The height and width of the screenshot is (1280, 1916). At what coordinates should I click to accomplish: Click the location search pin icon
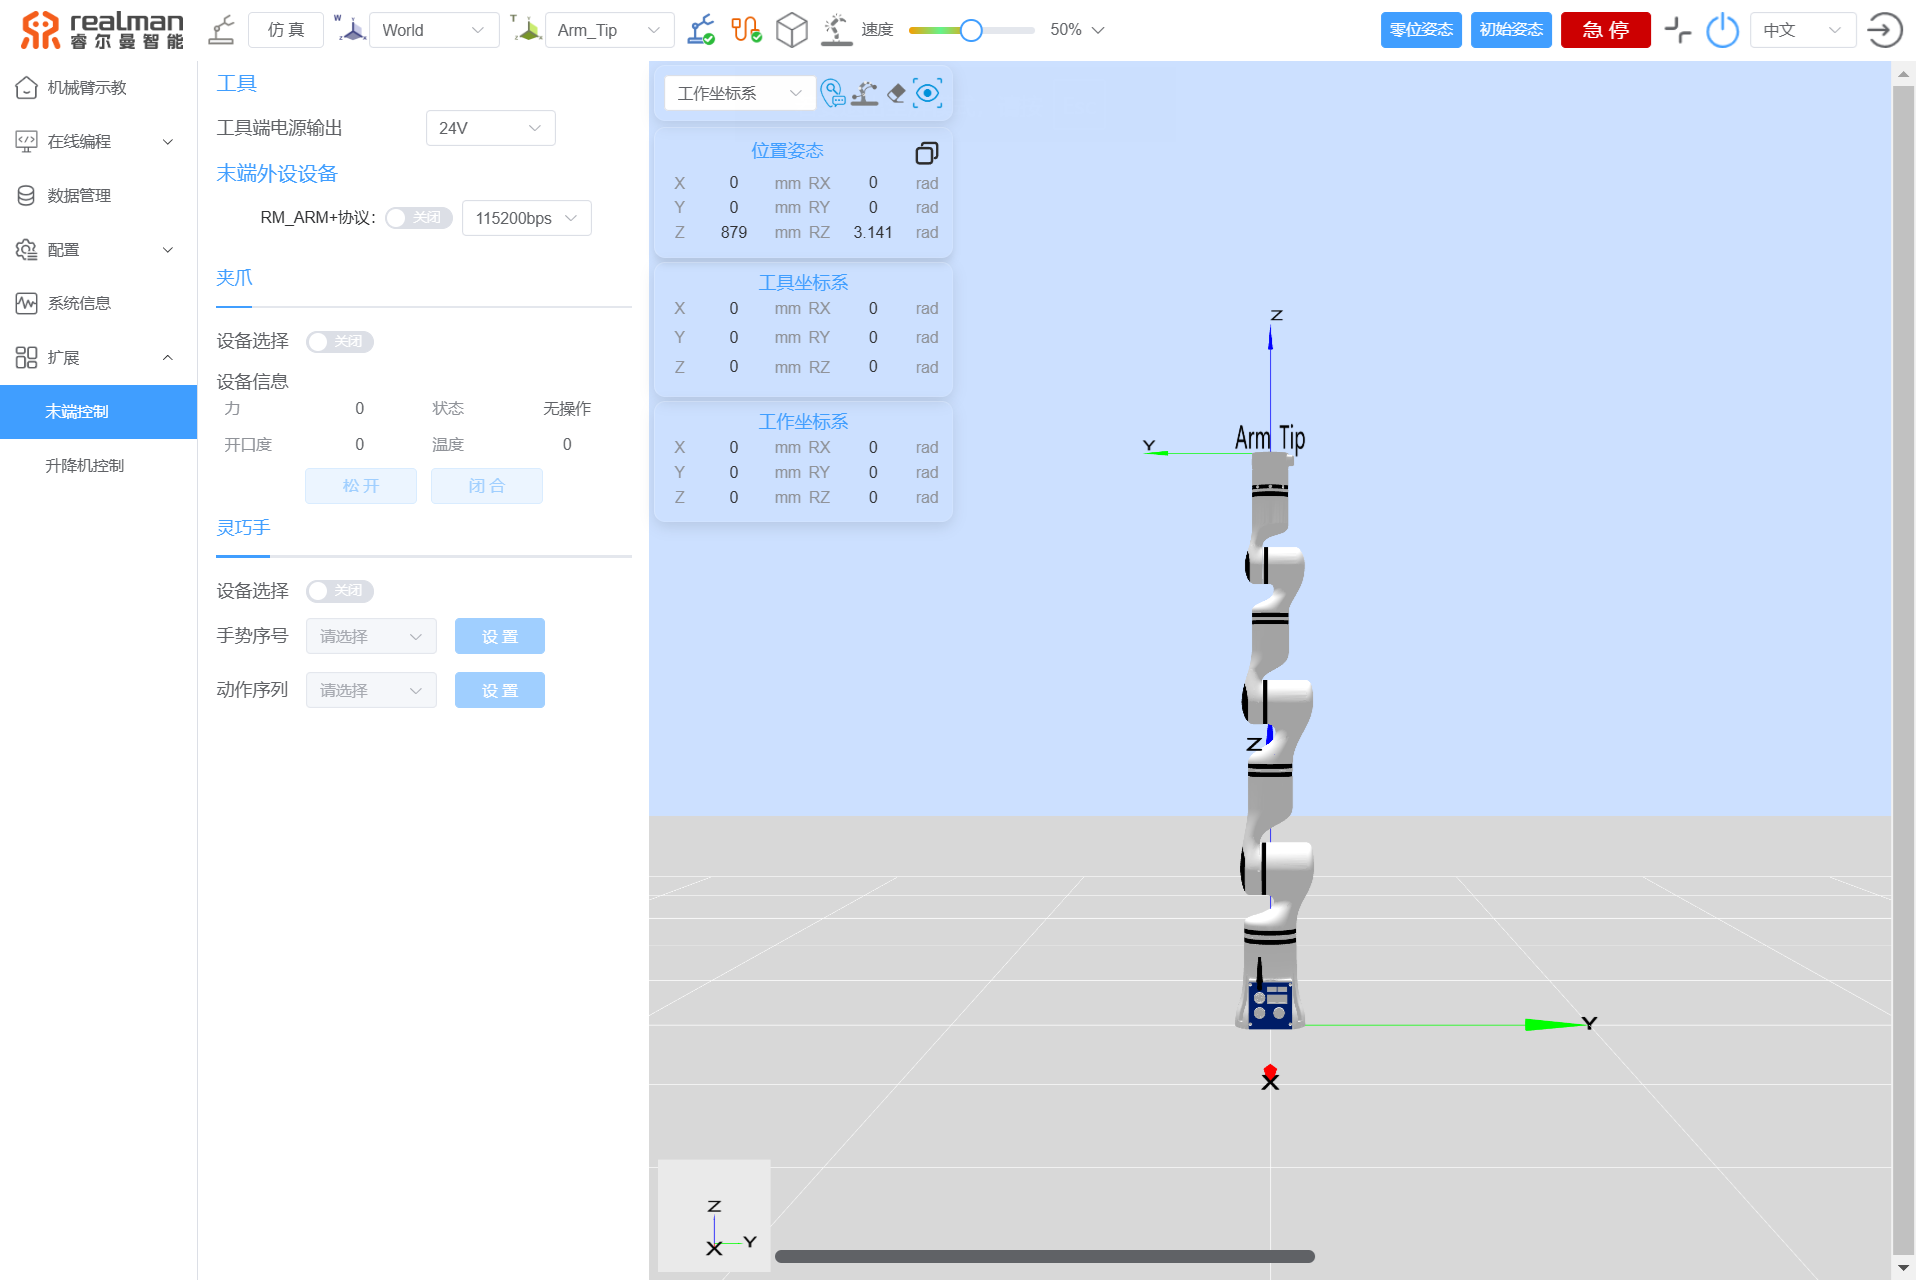(832, 93)
